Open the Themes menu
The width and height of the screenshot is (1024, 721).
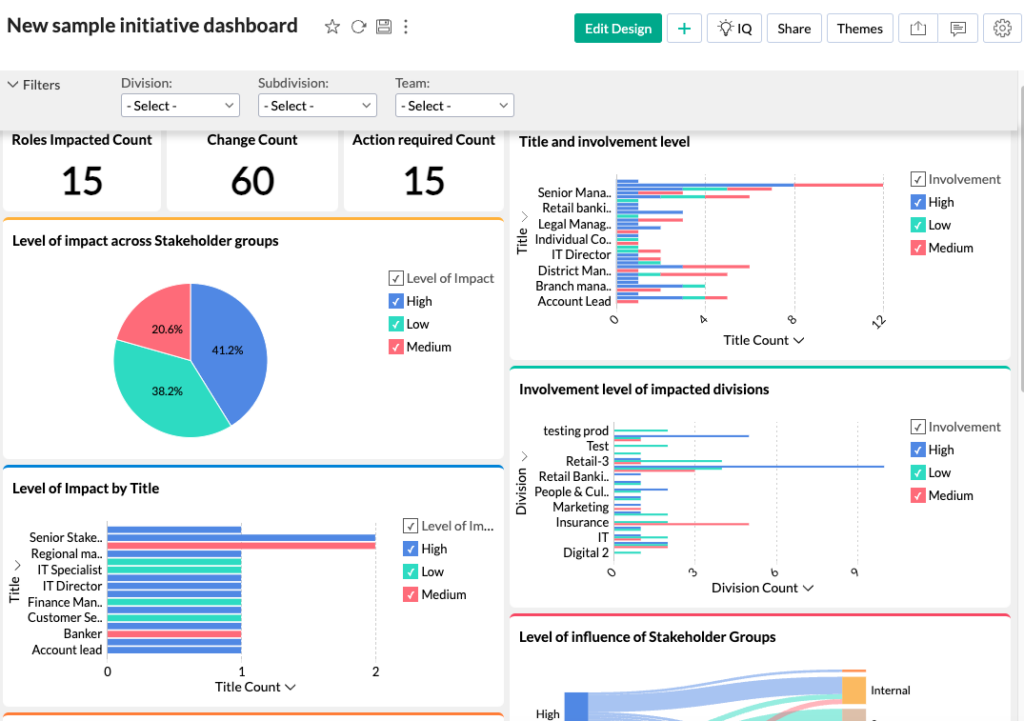click(x=859, y=28)
